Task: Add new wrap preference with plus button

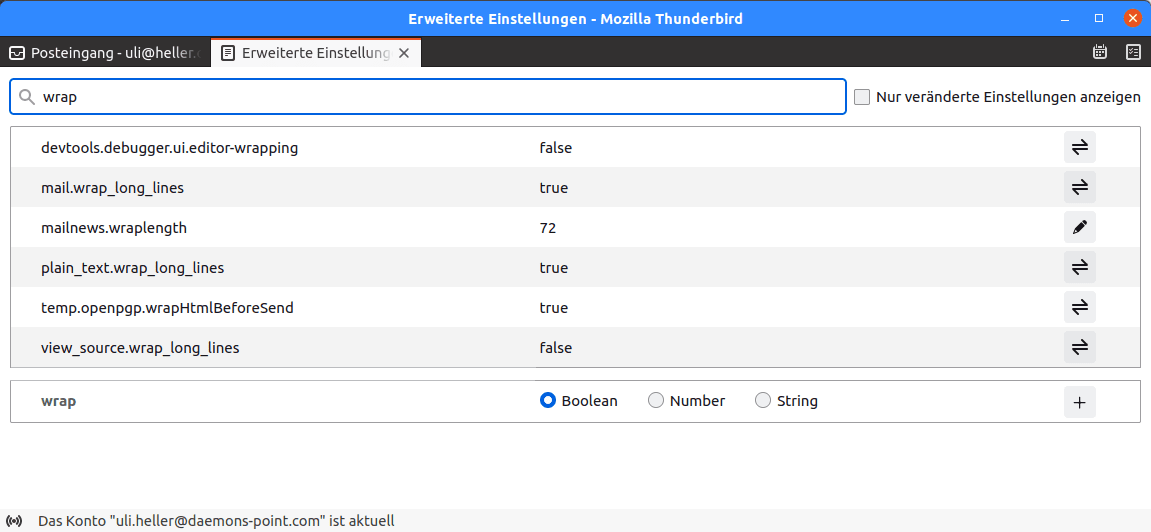Action: coord(1079,402)
